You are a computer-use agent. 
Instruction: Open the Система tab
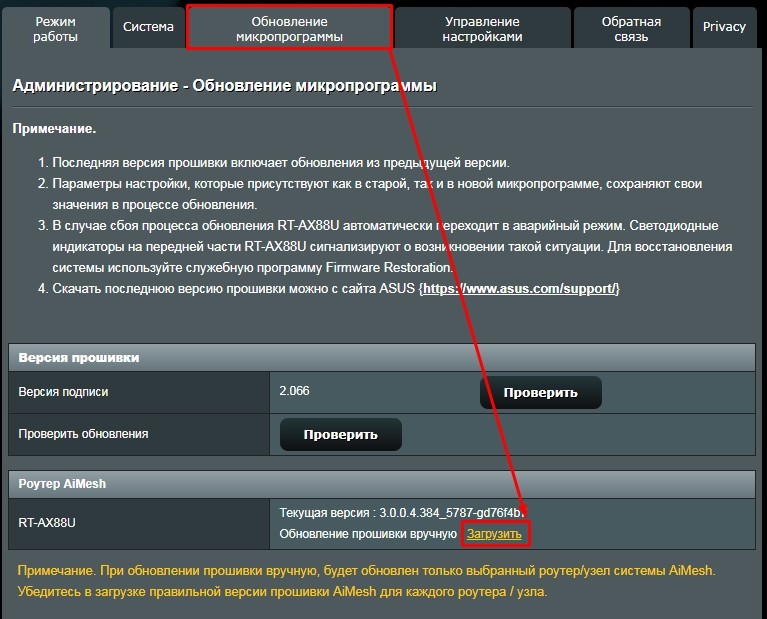(148, 28)
